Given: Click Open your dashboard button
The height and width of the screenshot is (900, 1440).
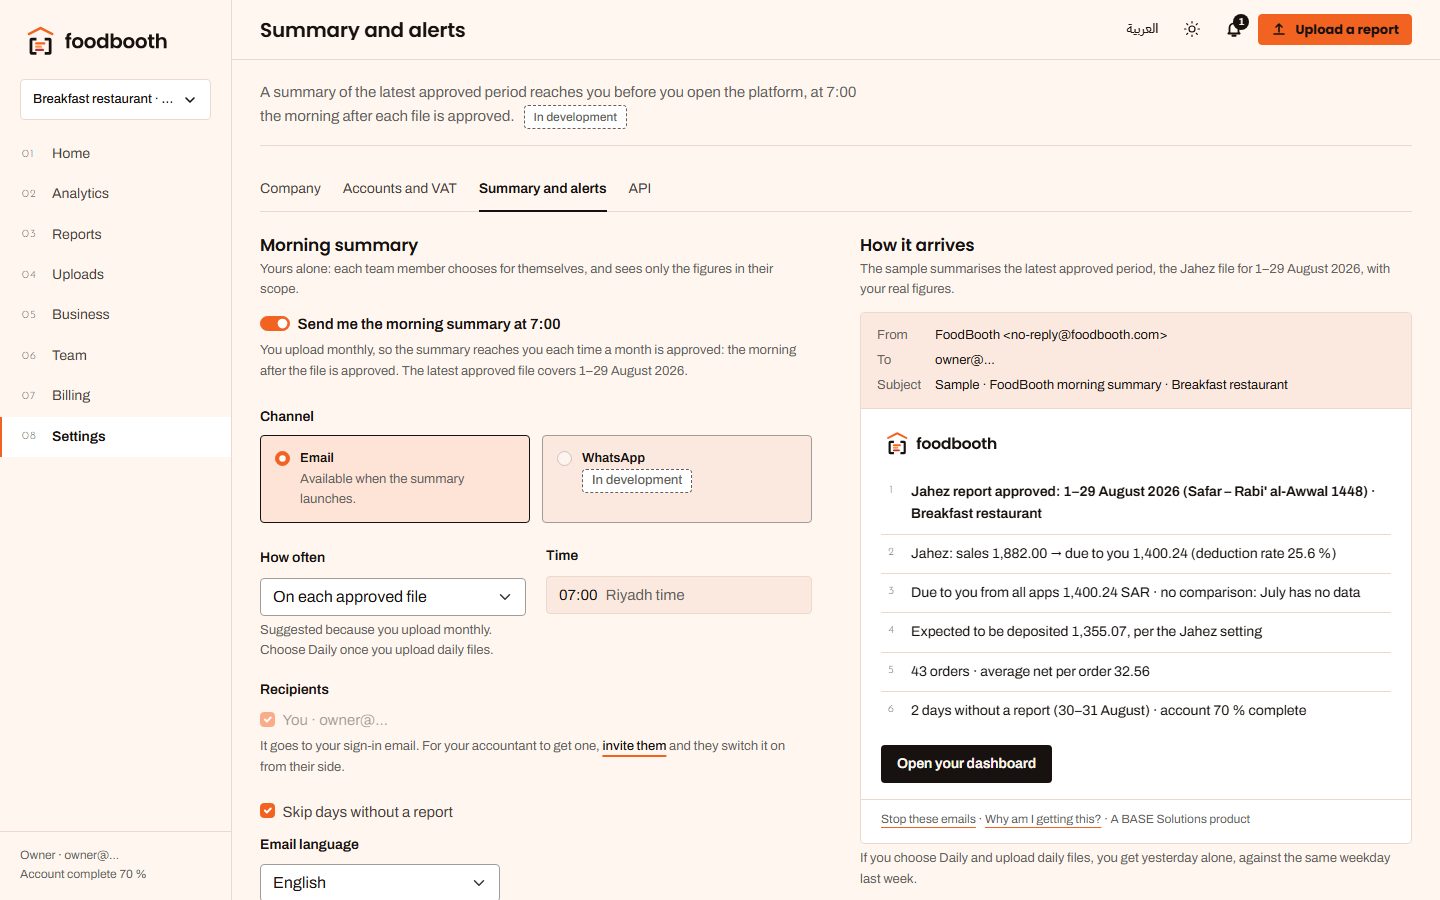Looking at the screenshot, I should [966, 764].
